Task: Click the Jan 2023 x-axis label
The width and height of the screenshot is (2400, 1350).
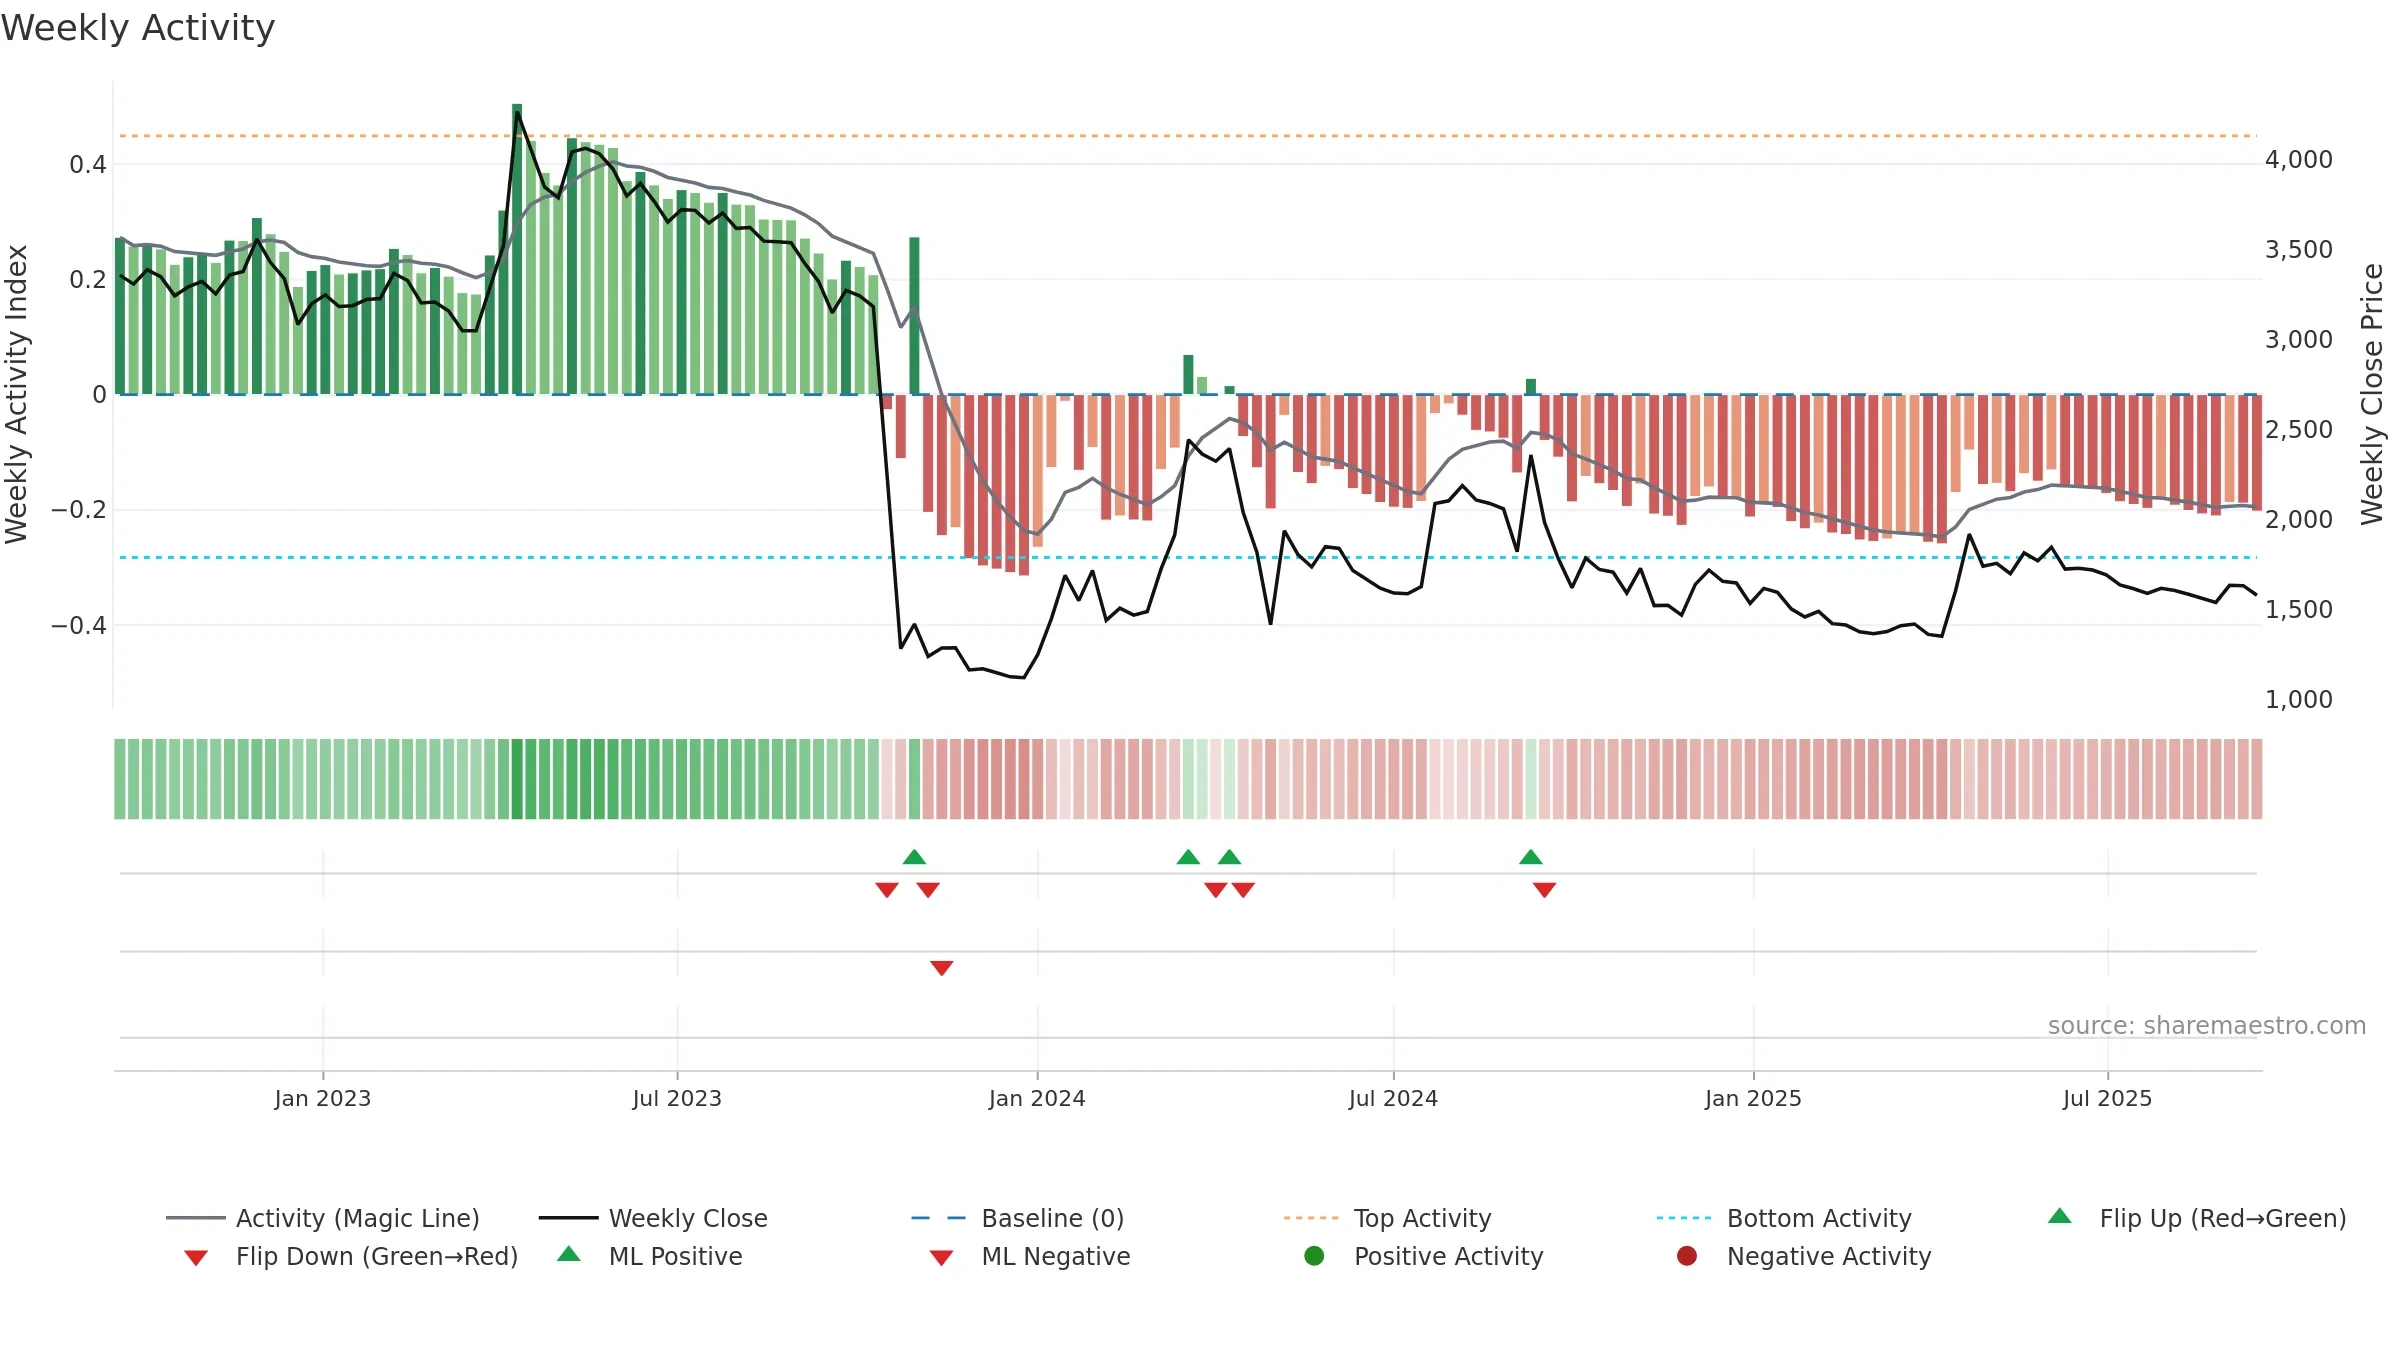Action: coord(323,1098)
